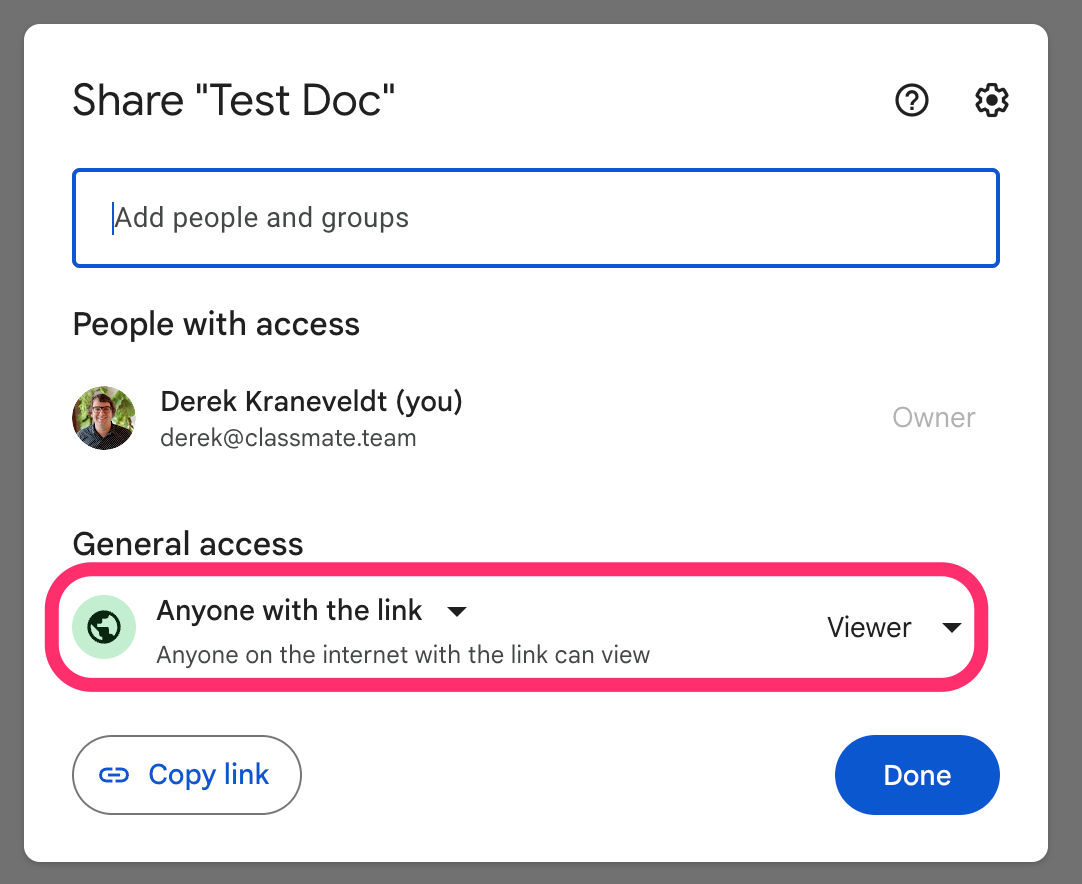Click the Owner role label
1082x884 pixels.
[x=934, y=418]
